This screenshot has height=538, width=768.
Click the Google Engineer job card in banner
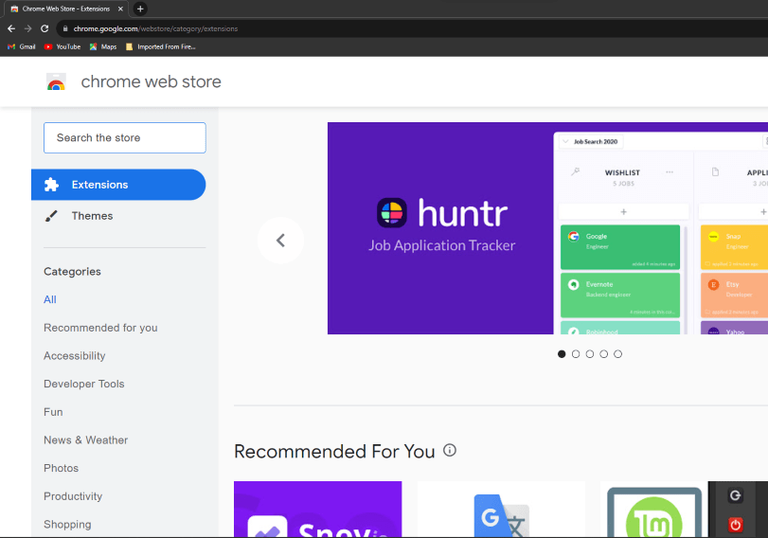(620, 247)
